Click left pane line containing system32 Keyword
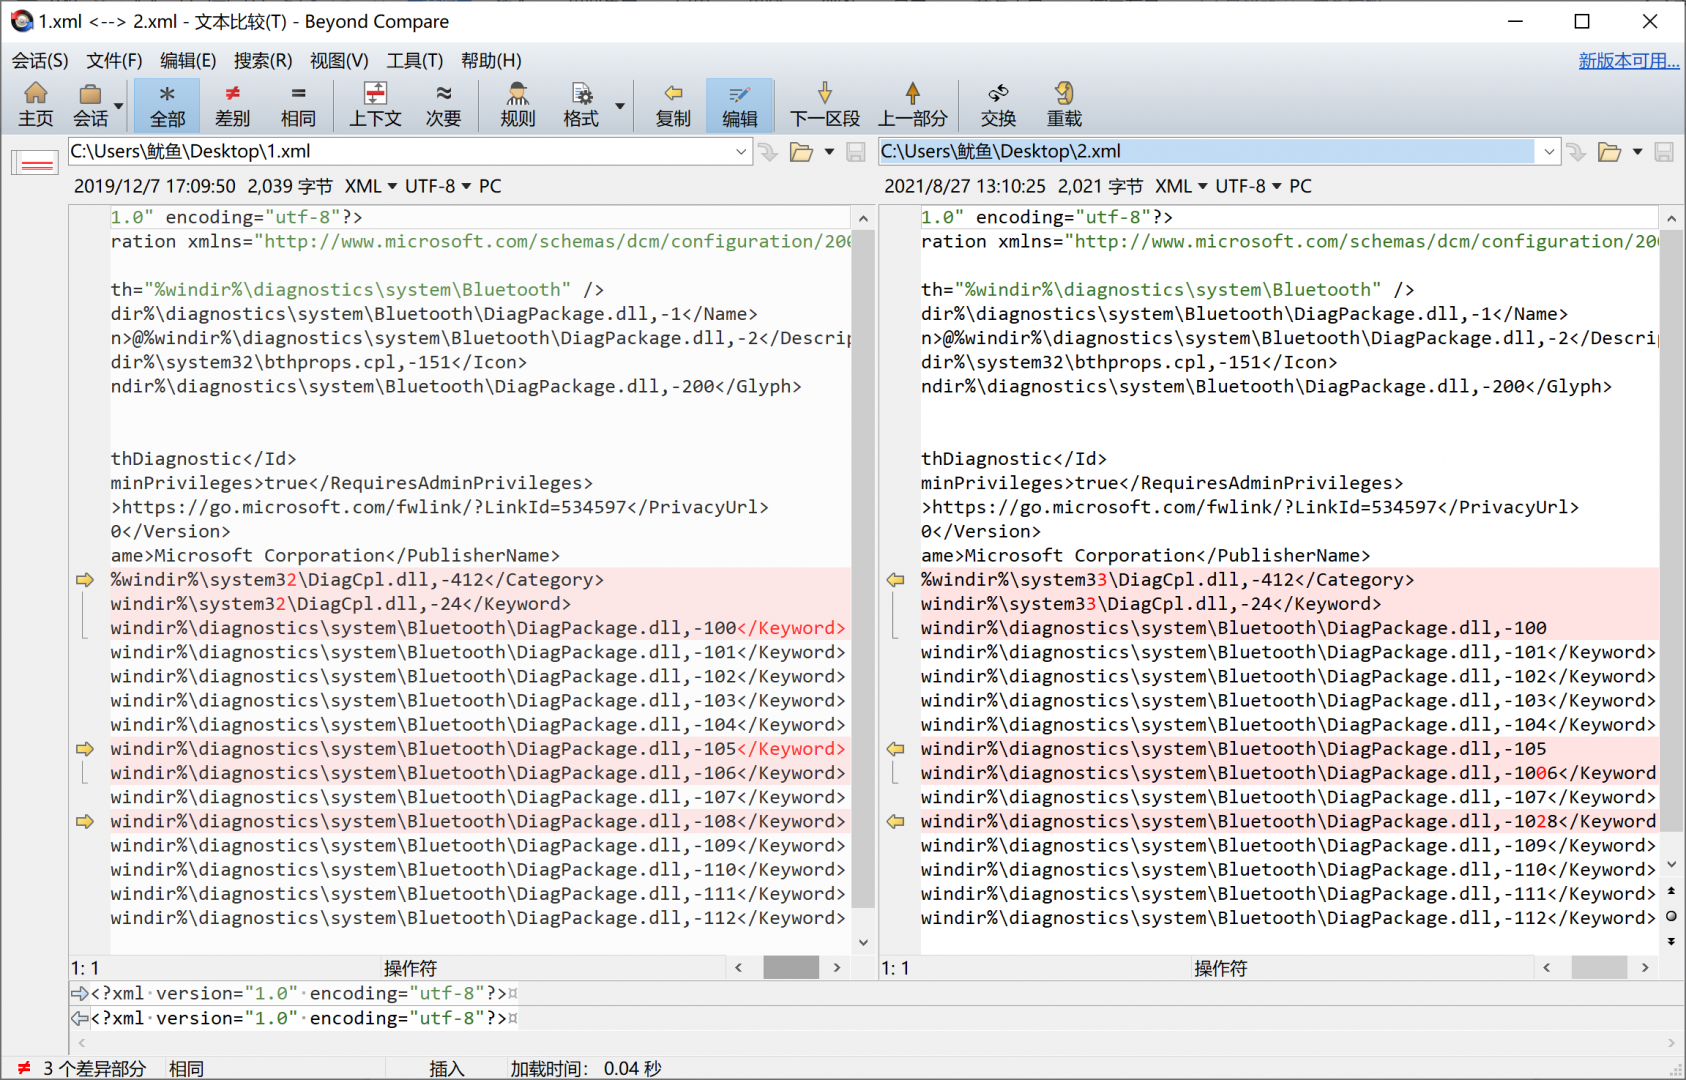Image resolution: width=1686 pixels, height=1080 pixels. [x=480, y=604]
